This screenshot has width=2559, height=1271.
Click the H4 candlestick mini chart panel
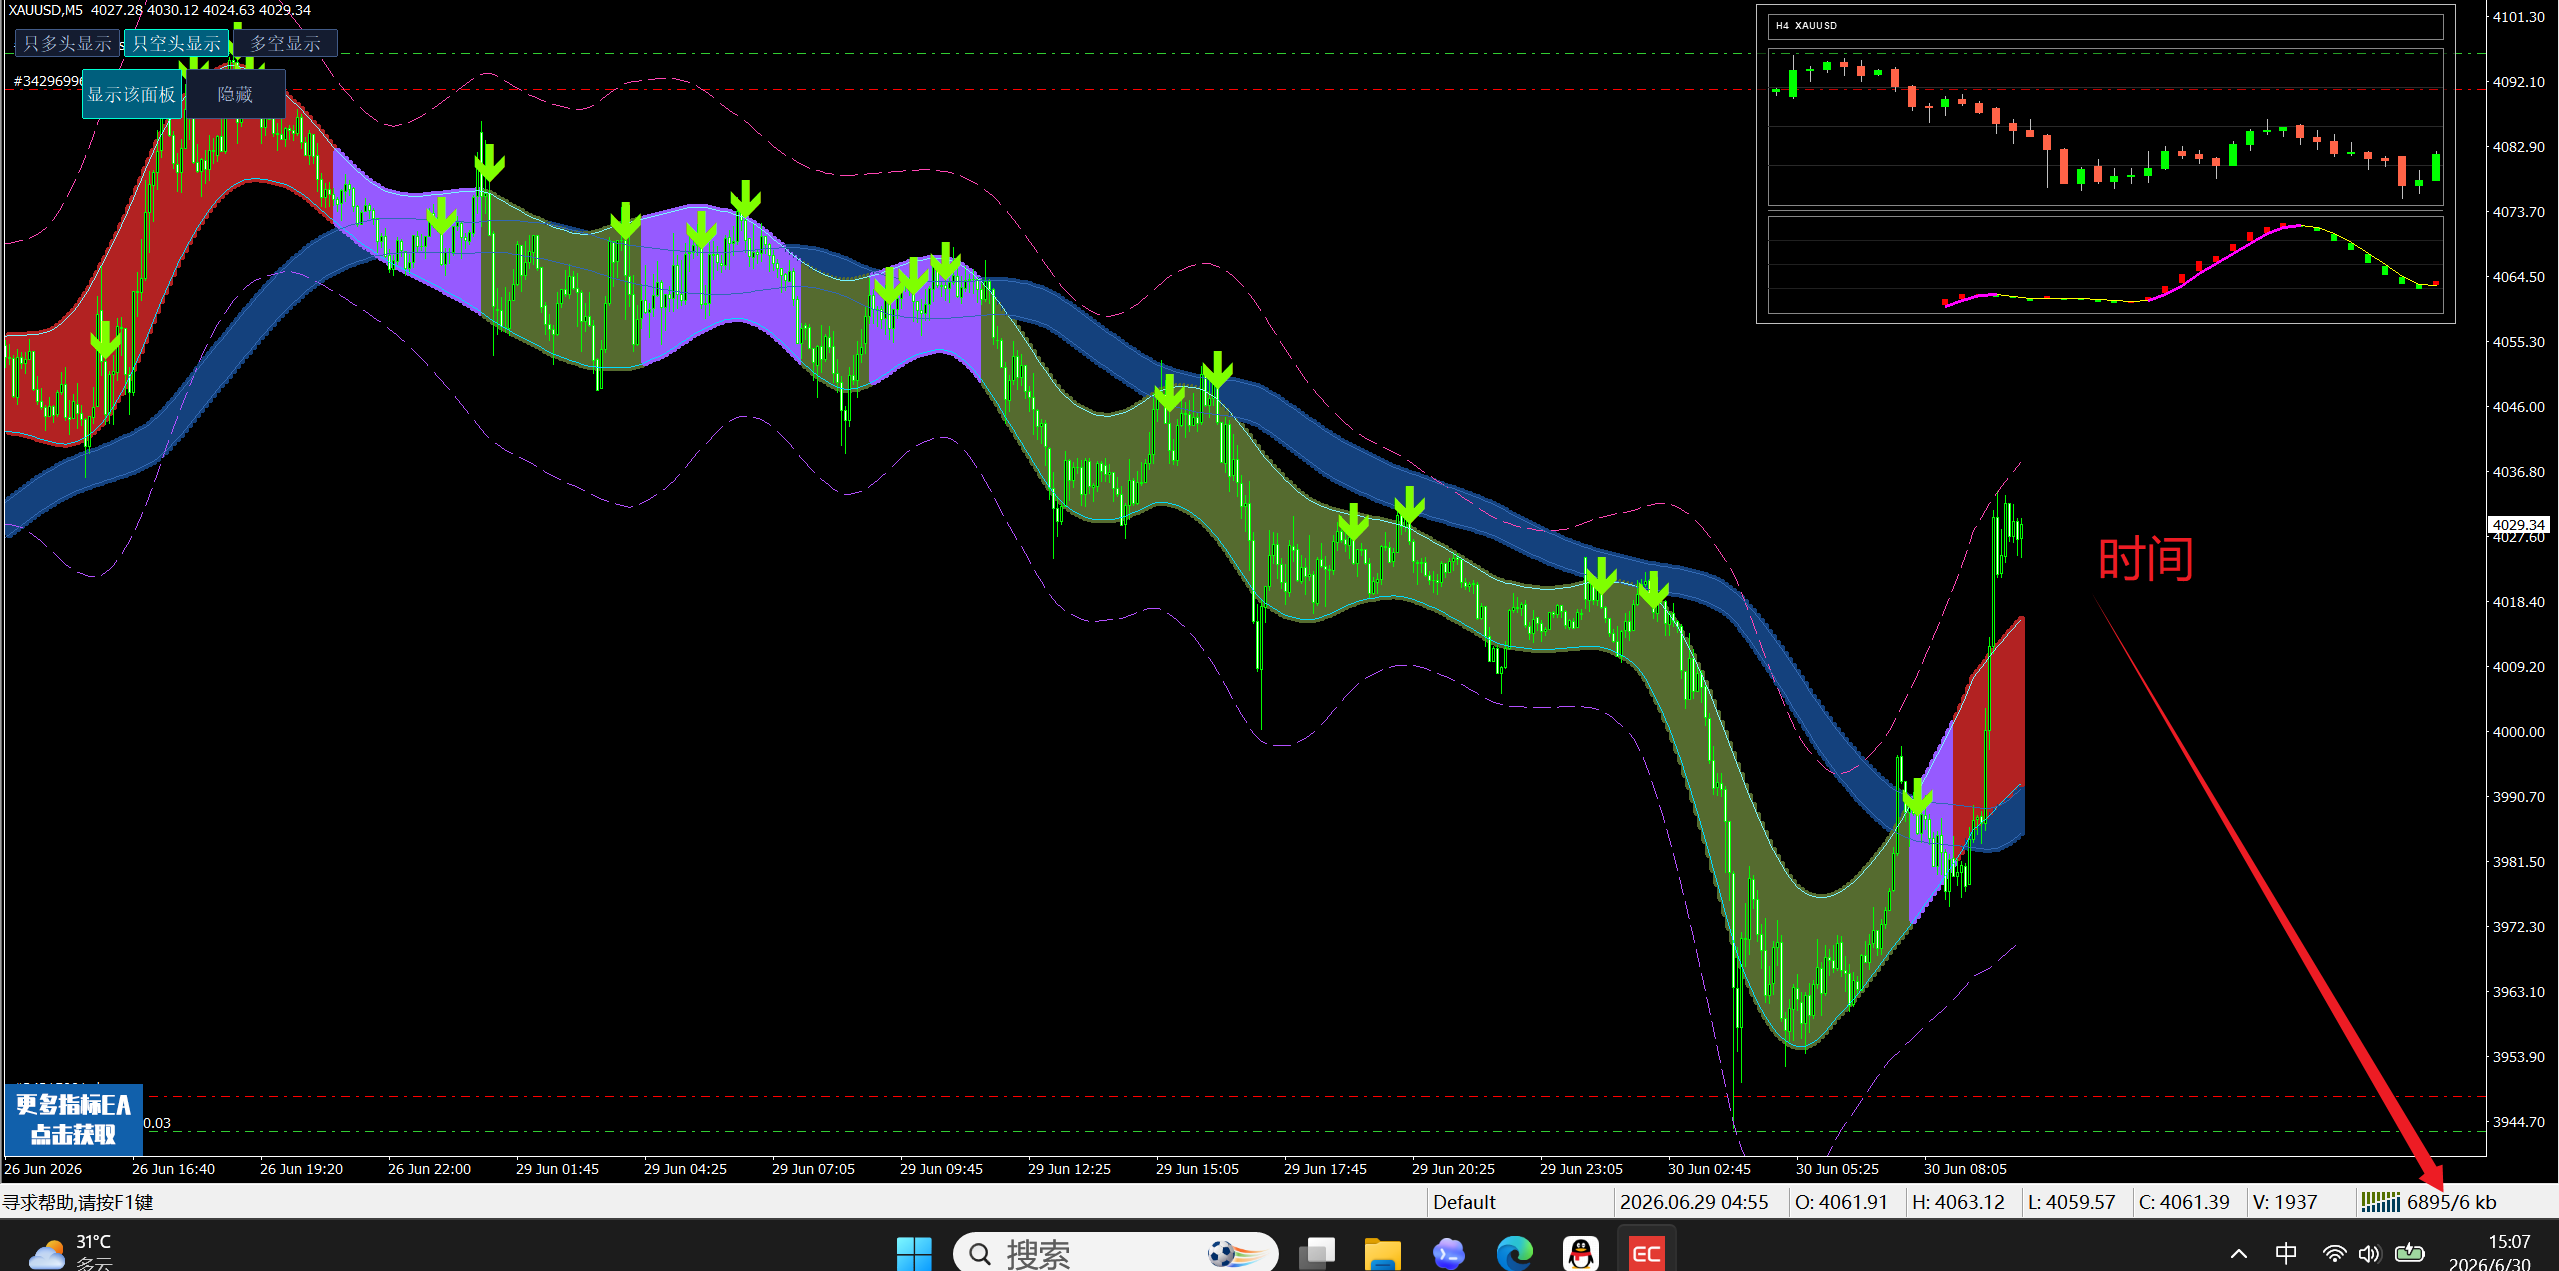(x=2105, y=127)
